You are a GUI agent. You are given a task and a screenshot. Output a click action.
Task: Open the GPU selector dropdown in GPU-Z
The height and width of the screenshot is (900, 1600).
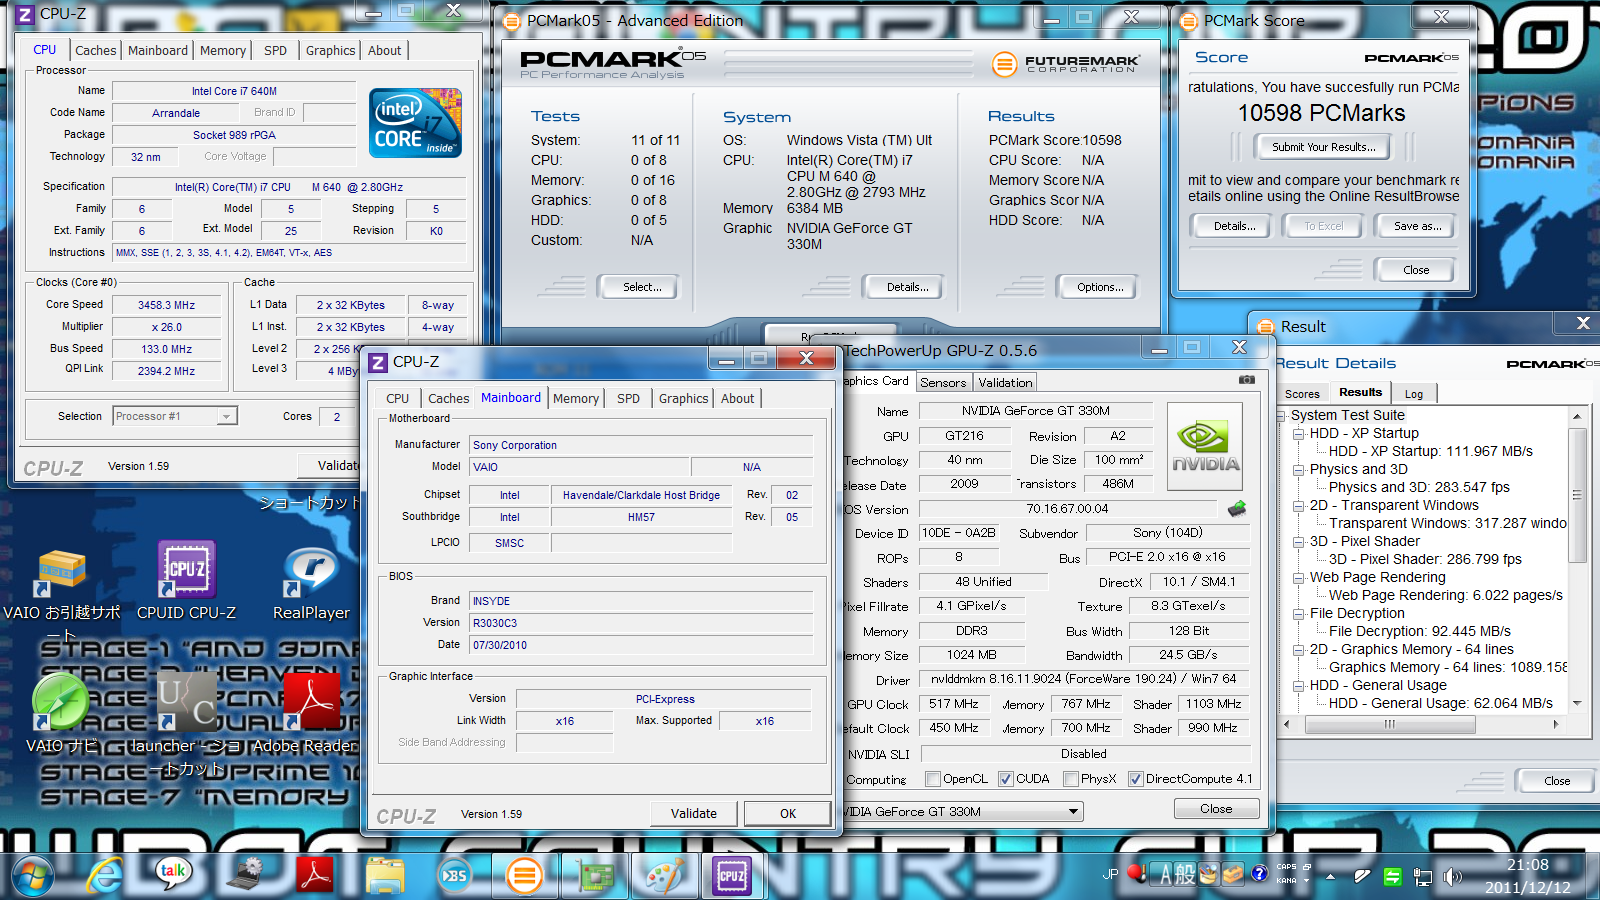coord(963,811)
